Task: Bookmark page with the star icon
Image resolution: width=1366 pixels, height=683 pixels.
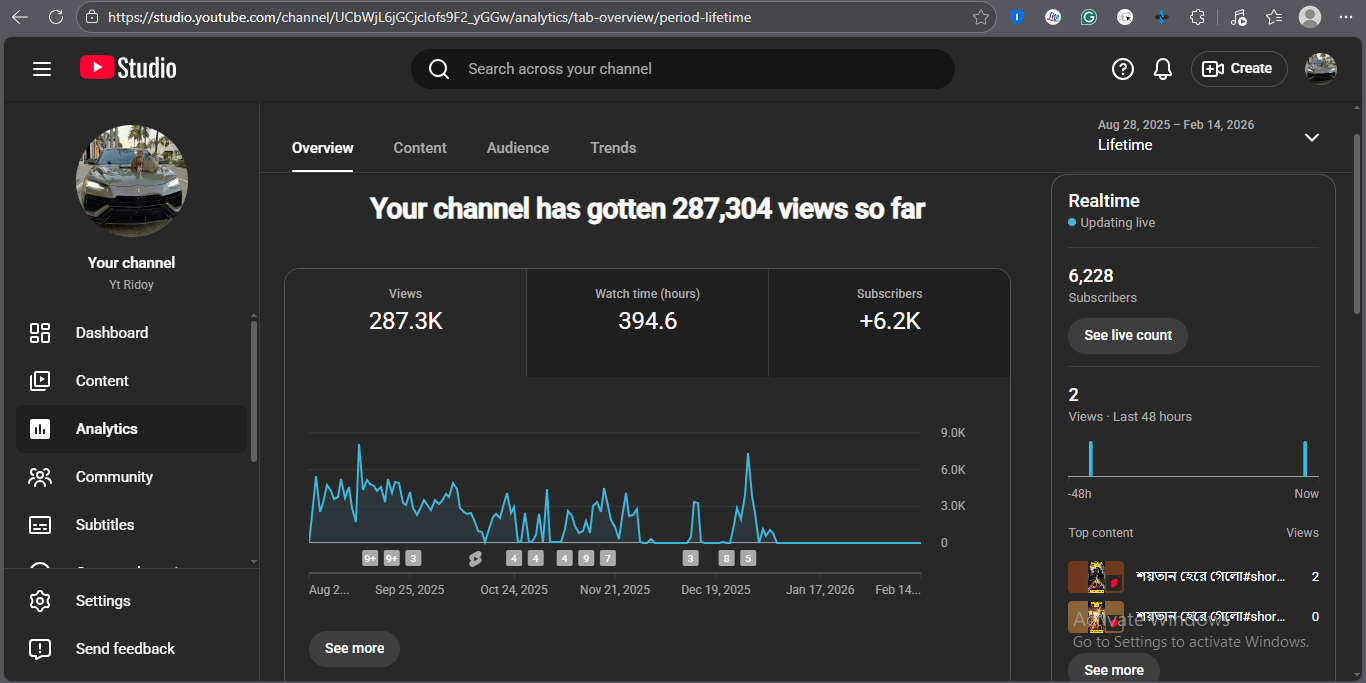Action: pyautogui.click(x=981, y=17)
